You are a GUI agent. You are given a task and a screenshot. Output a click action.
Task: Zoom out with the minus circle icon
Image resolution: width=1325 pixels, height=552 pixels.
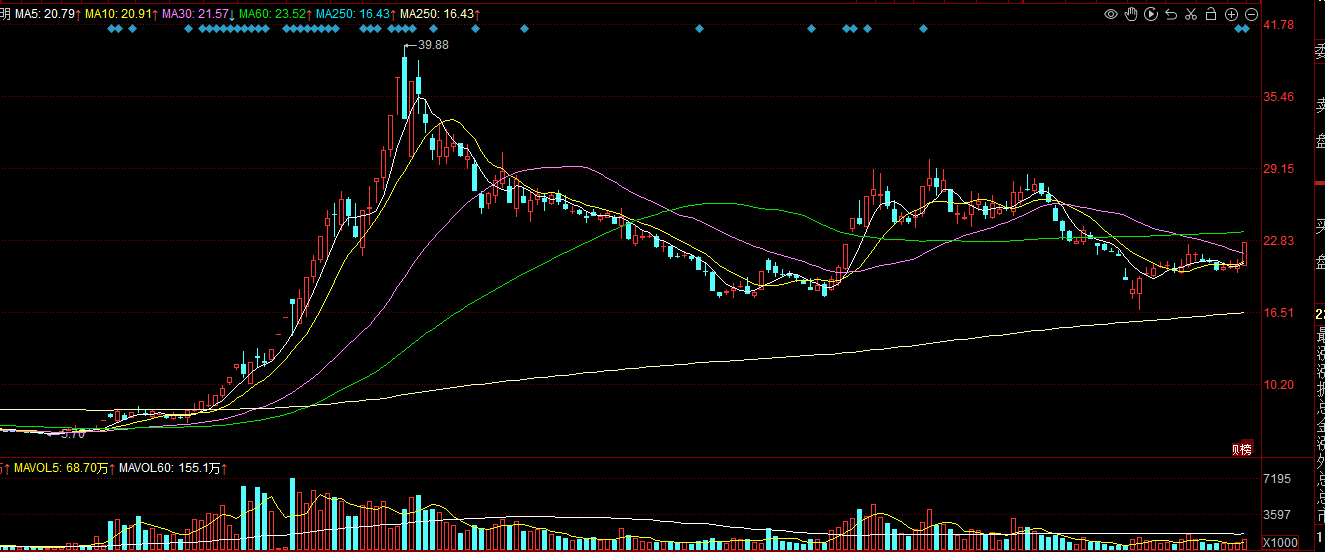[1252, 14]
